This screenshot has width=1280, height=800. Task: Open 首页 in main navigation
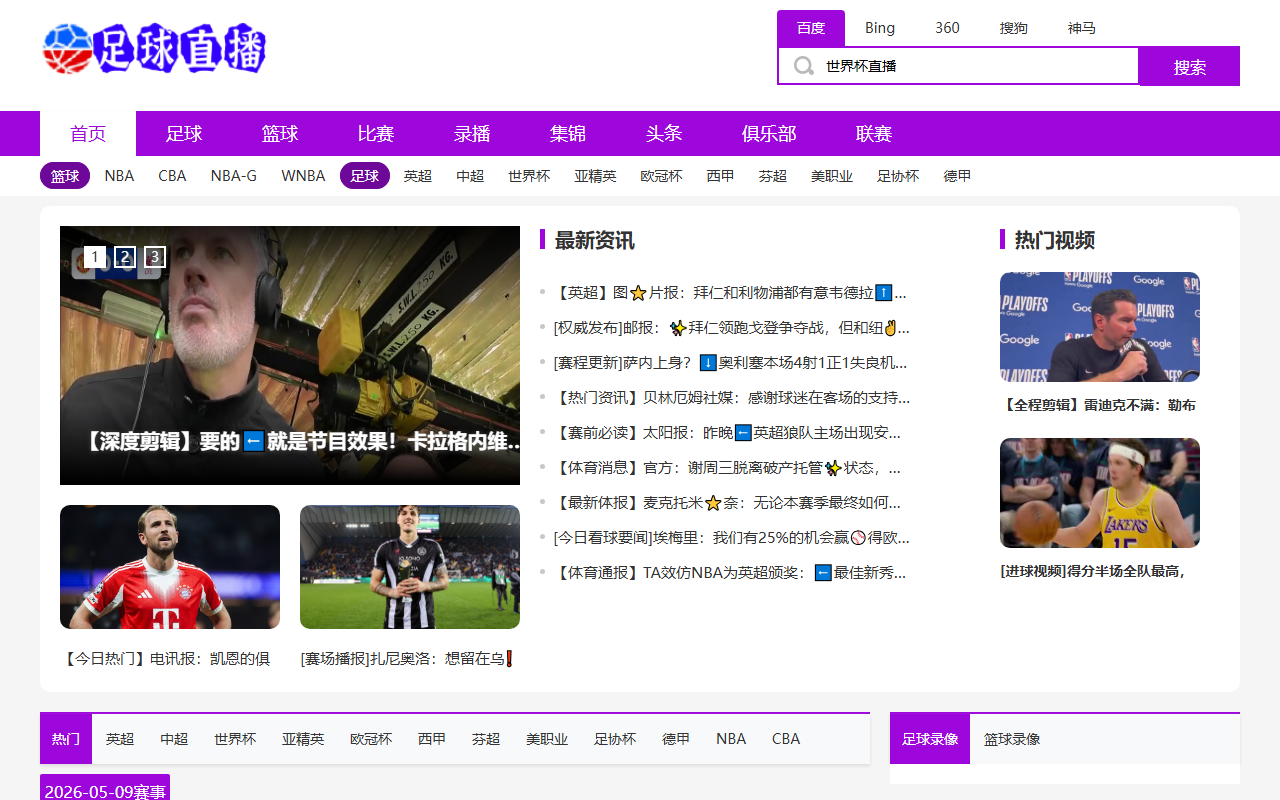click(x=88, y=134)
